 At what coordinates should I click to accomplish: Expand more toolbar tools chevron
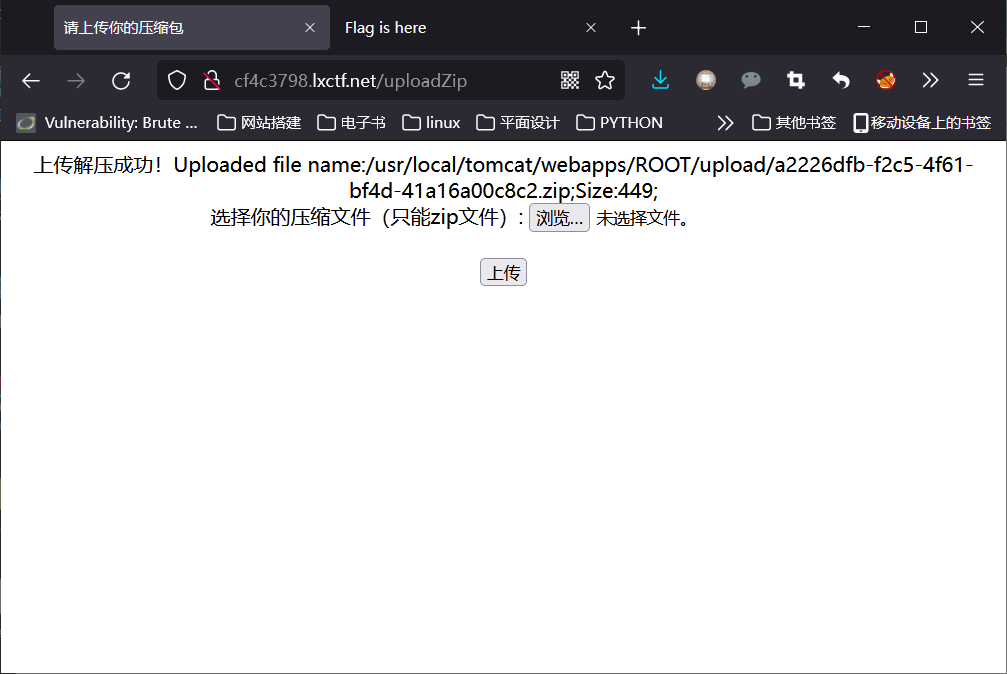click(x=931, y=80)
